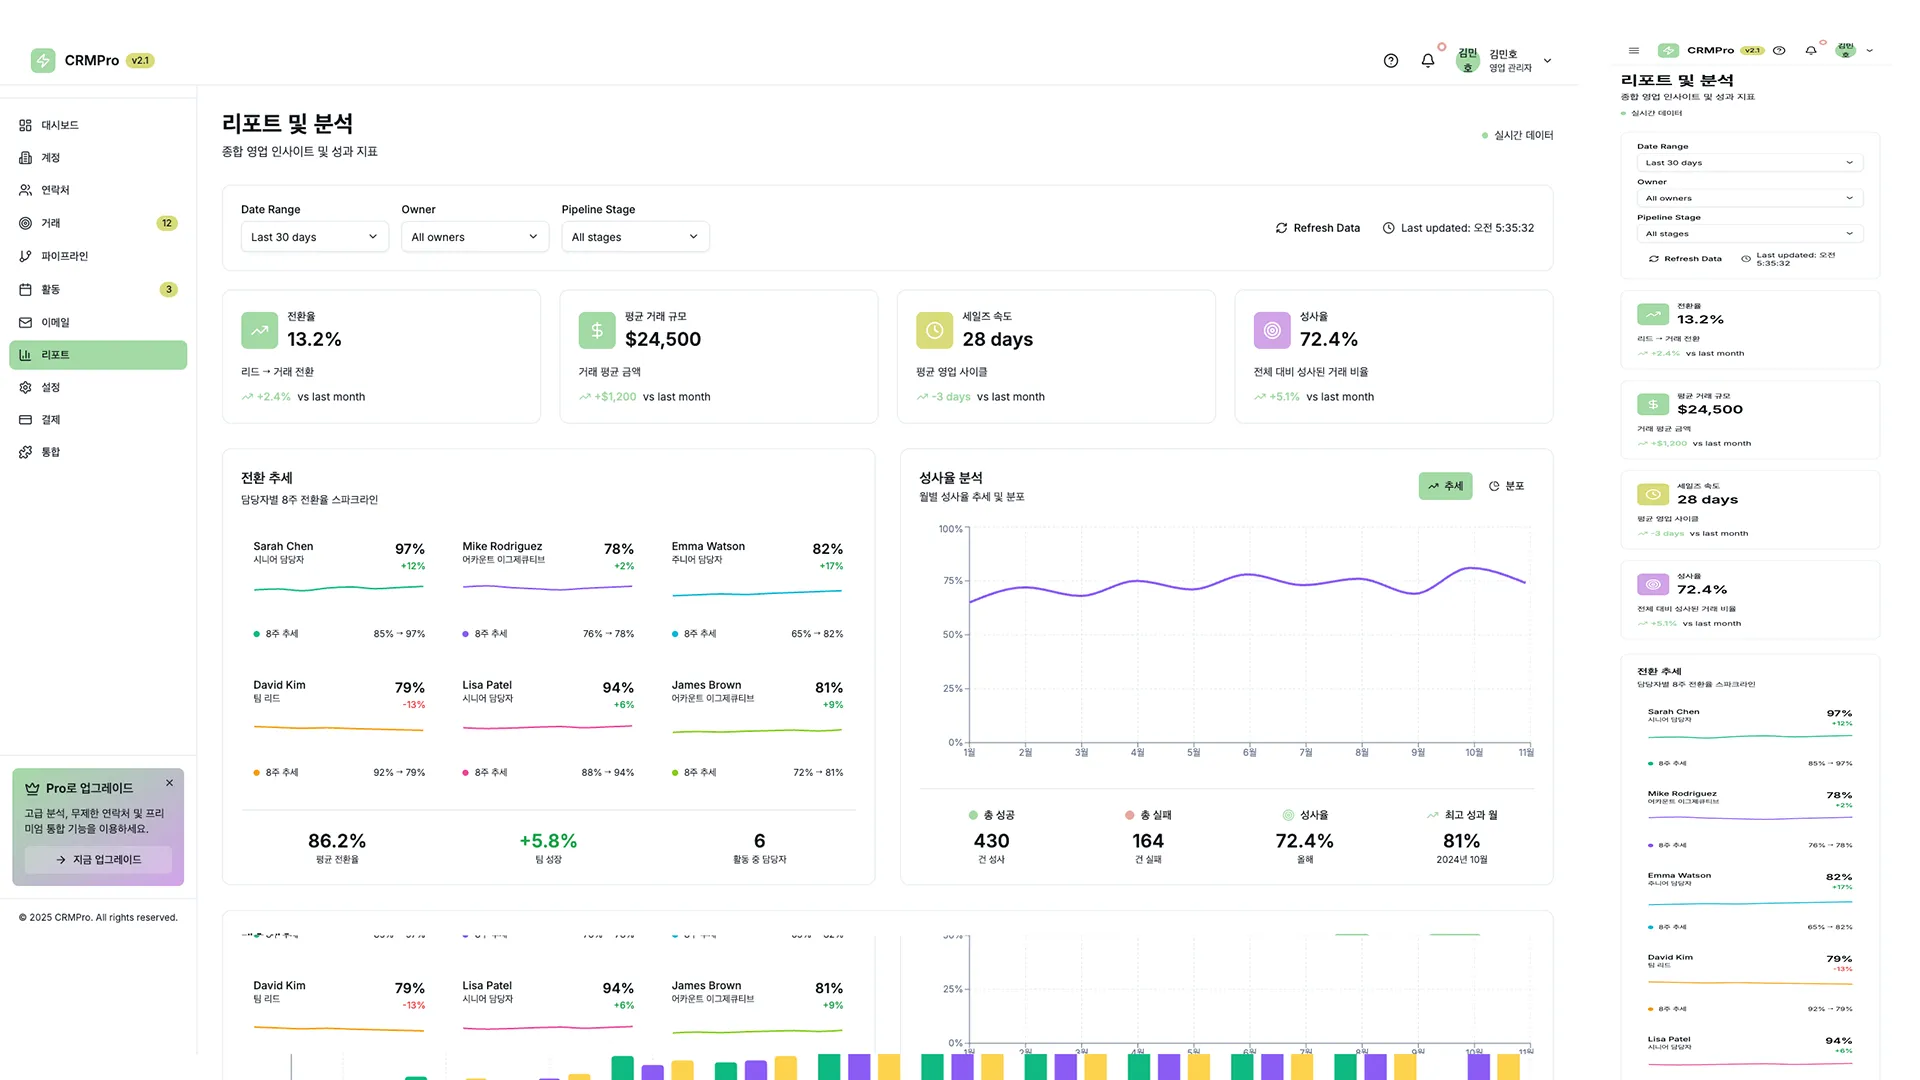Viewport: 1920px width, 1080px height.
Task: Go to 활동 in the sidebar
Action: pos(98,289)
